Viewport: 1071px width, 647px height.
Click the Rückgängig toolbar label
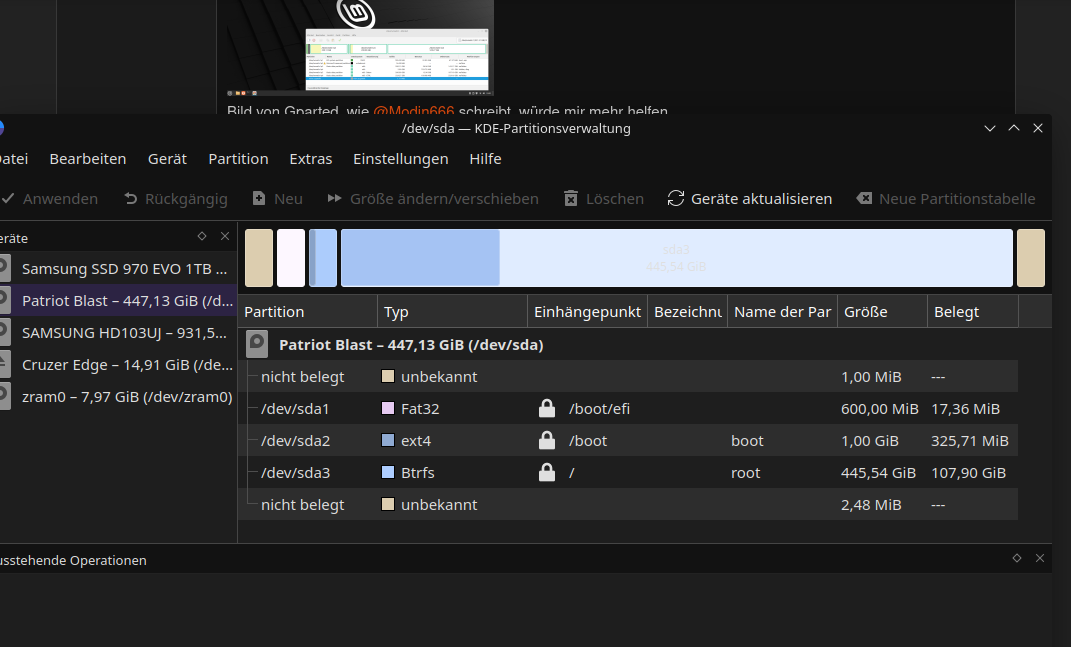click(186, 199)
